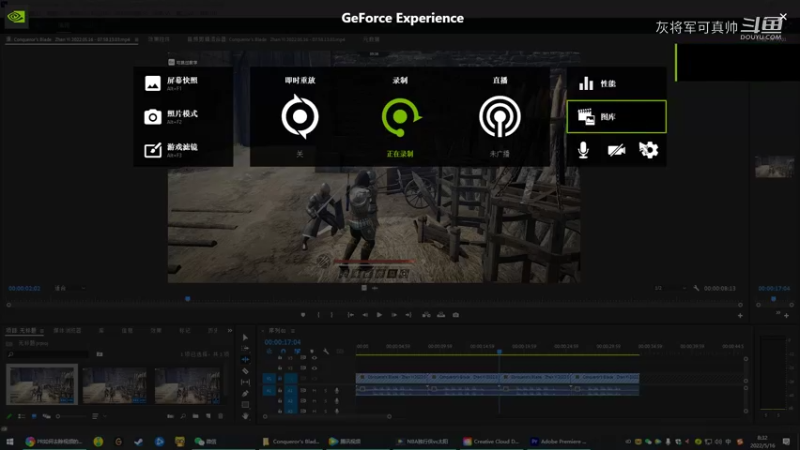Step forward one frame in source monitor

(394, 315)
